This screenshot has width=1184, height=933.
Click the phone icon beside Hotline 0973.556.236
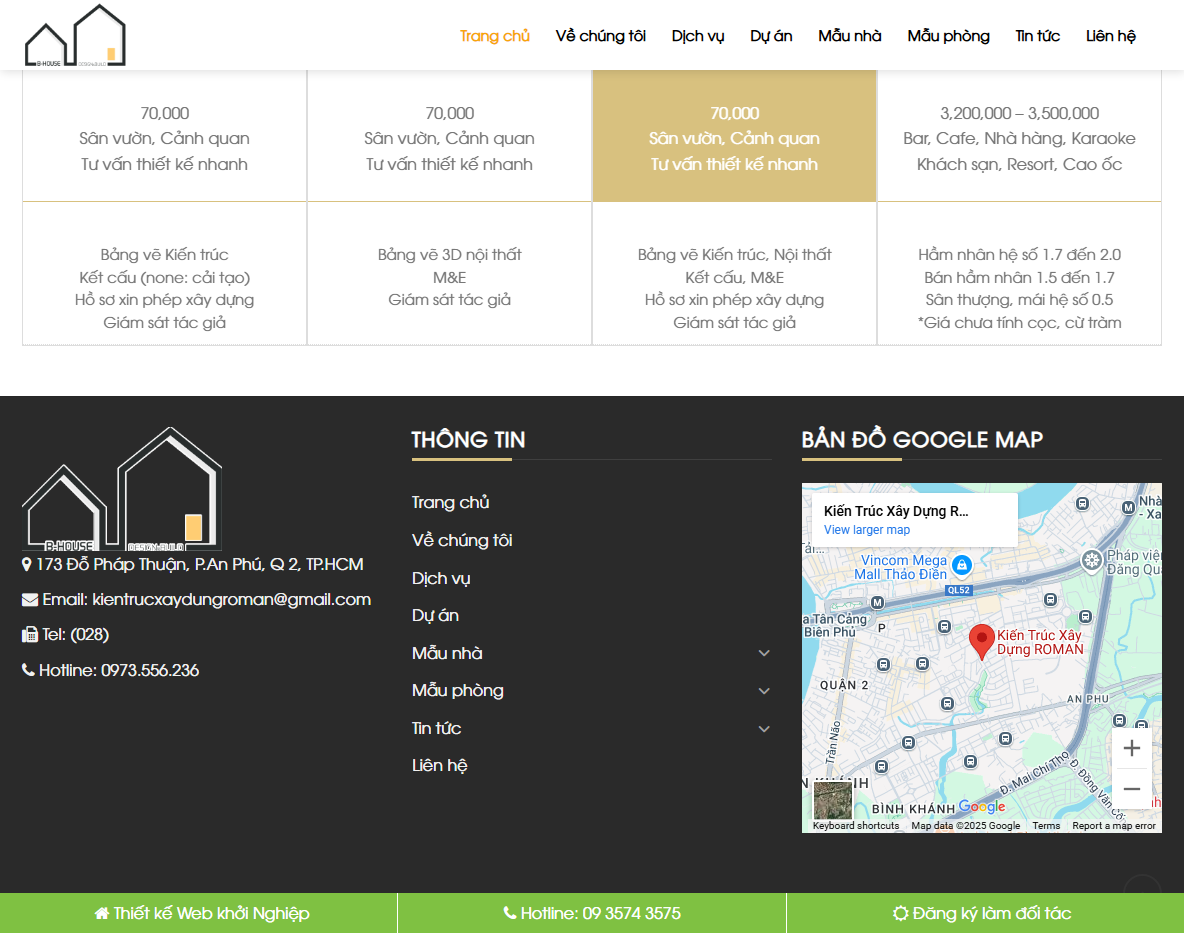[x=27, y=670]
